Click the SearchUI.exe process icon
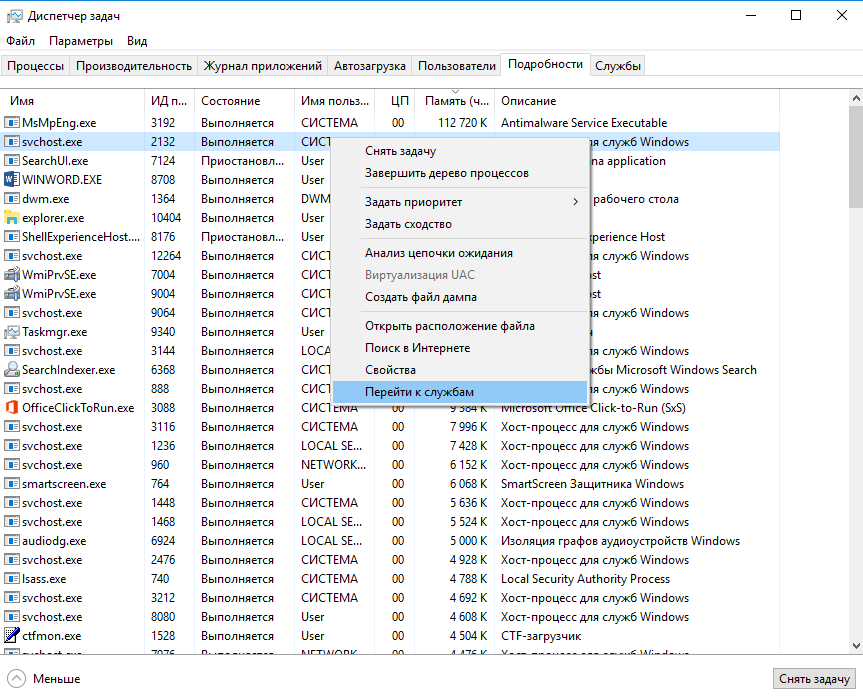This screenshot has height=700, width=863. pyautogui.click(x=12, y=161)
